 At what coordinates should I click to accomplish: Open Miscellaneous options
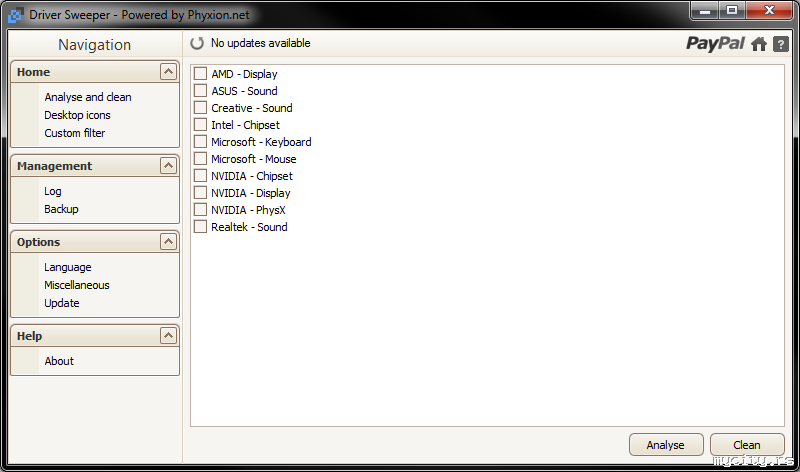(77, 285)
